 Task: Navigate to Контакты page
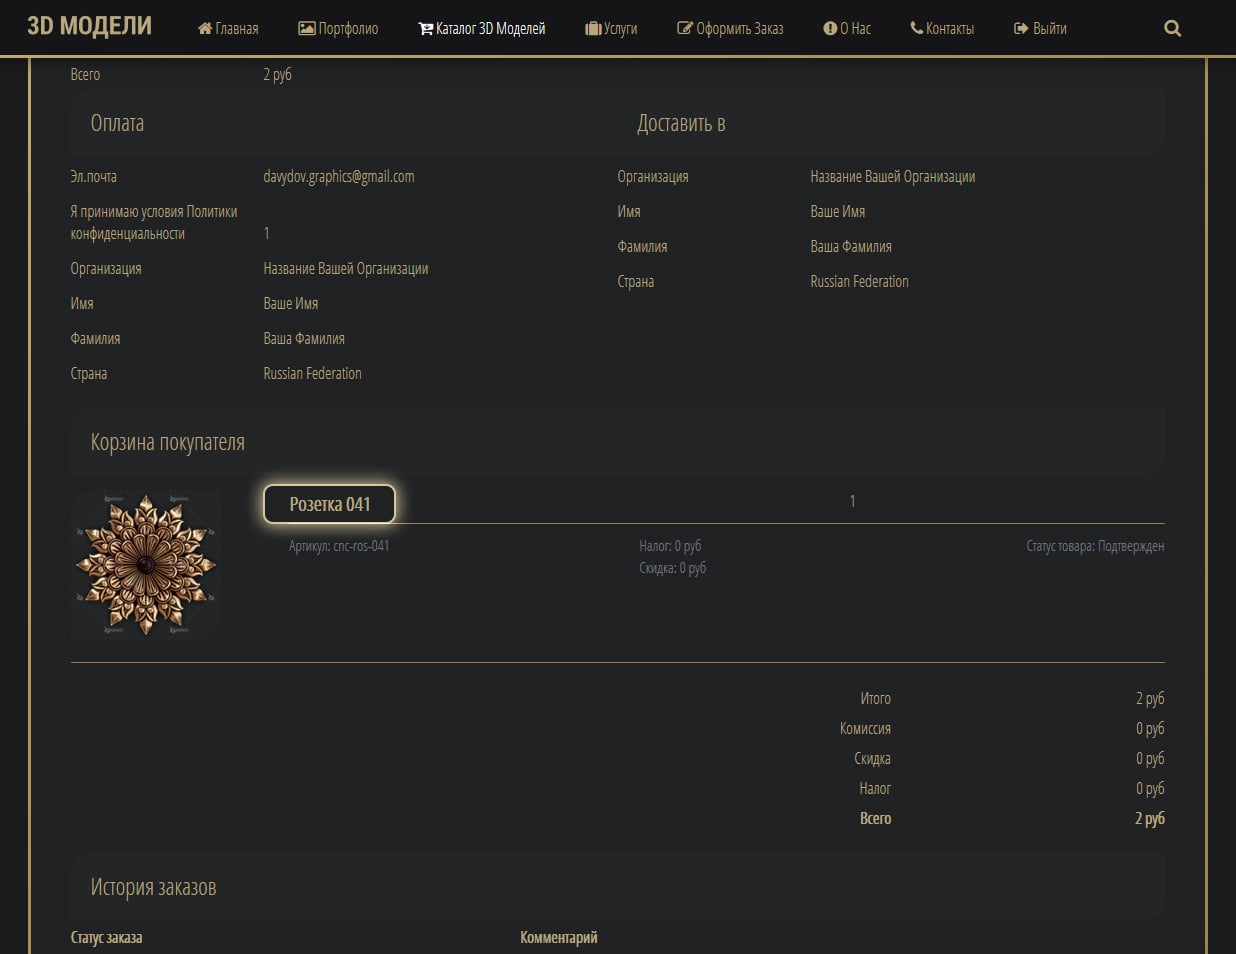click(x=949, y=29)
